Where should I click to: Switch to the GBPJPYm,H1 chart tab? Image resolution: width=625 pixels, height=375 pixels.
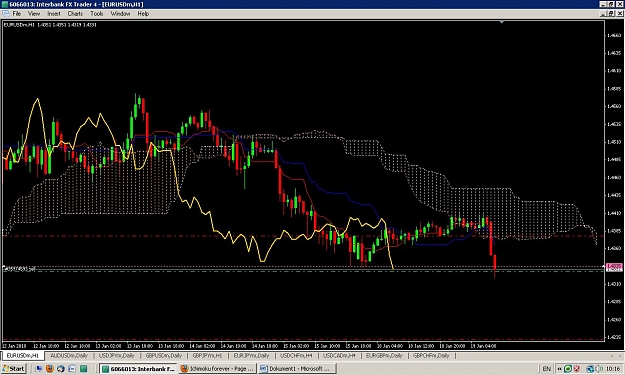[x=208, y=355]
